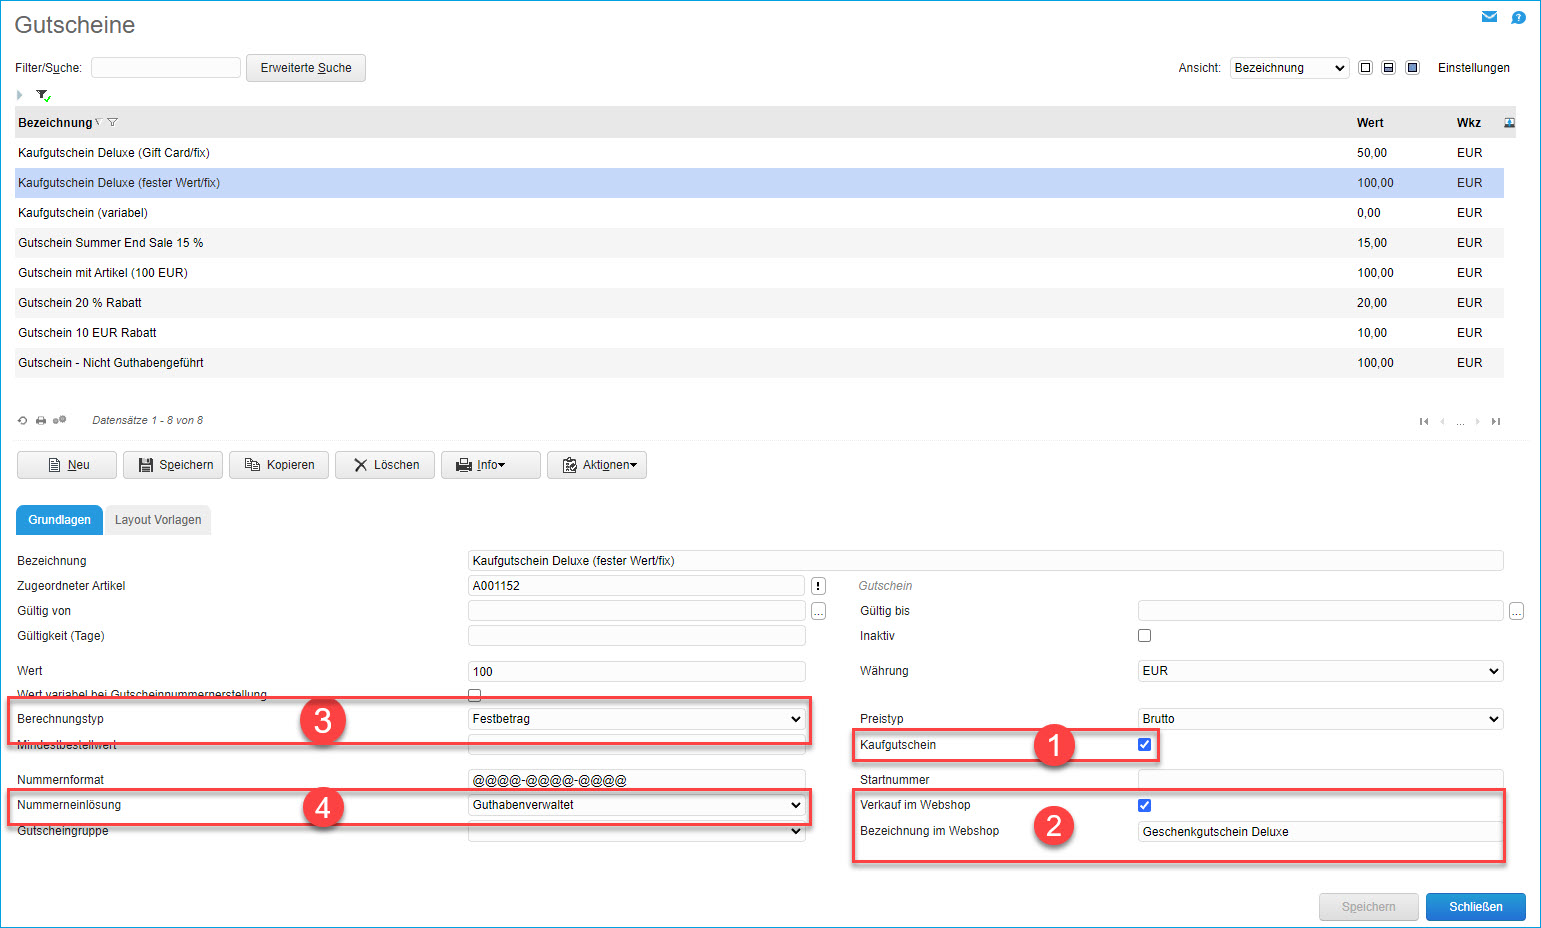Toggle Verkauf im Webshop checkbox
Screen dimensions: 1541x928
pos(1144,806)
